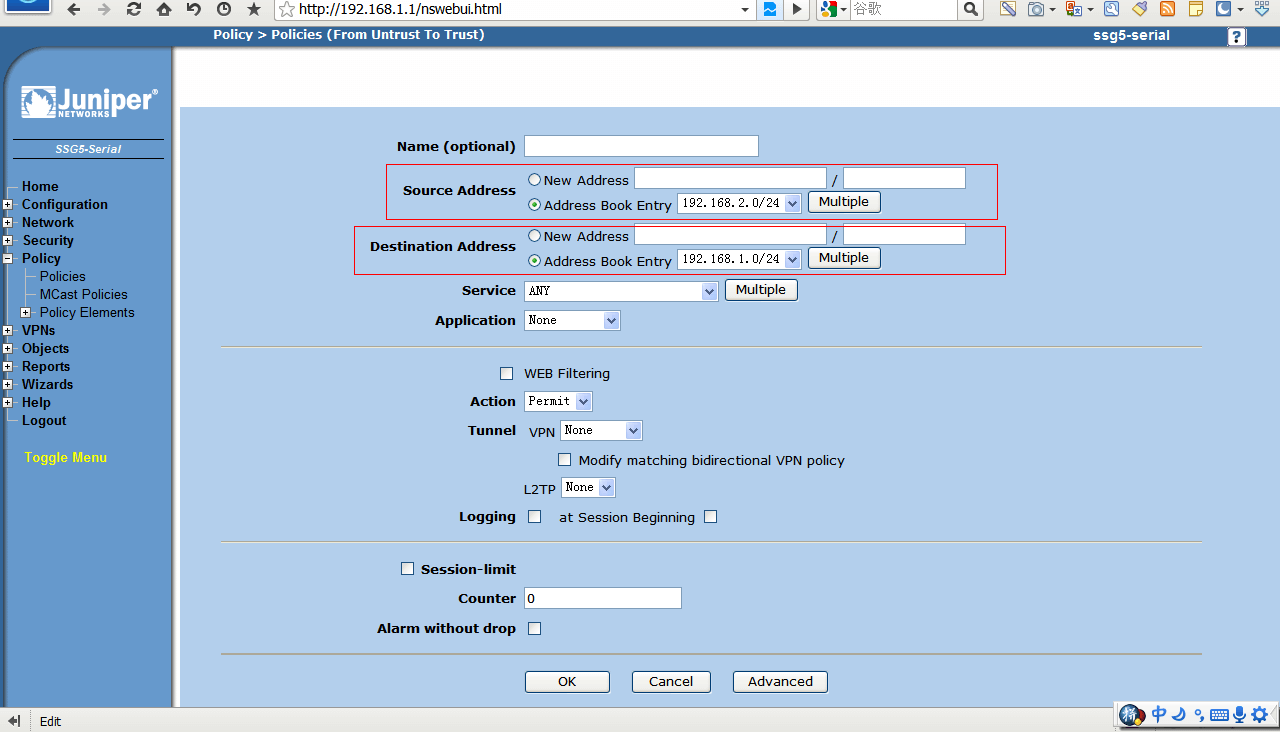Enable the WEB Filtering checkbox
1280x732 pixels.
click(x=507, y=374)
